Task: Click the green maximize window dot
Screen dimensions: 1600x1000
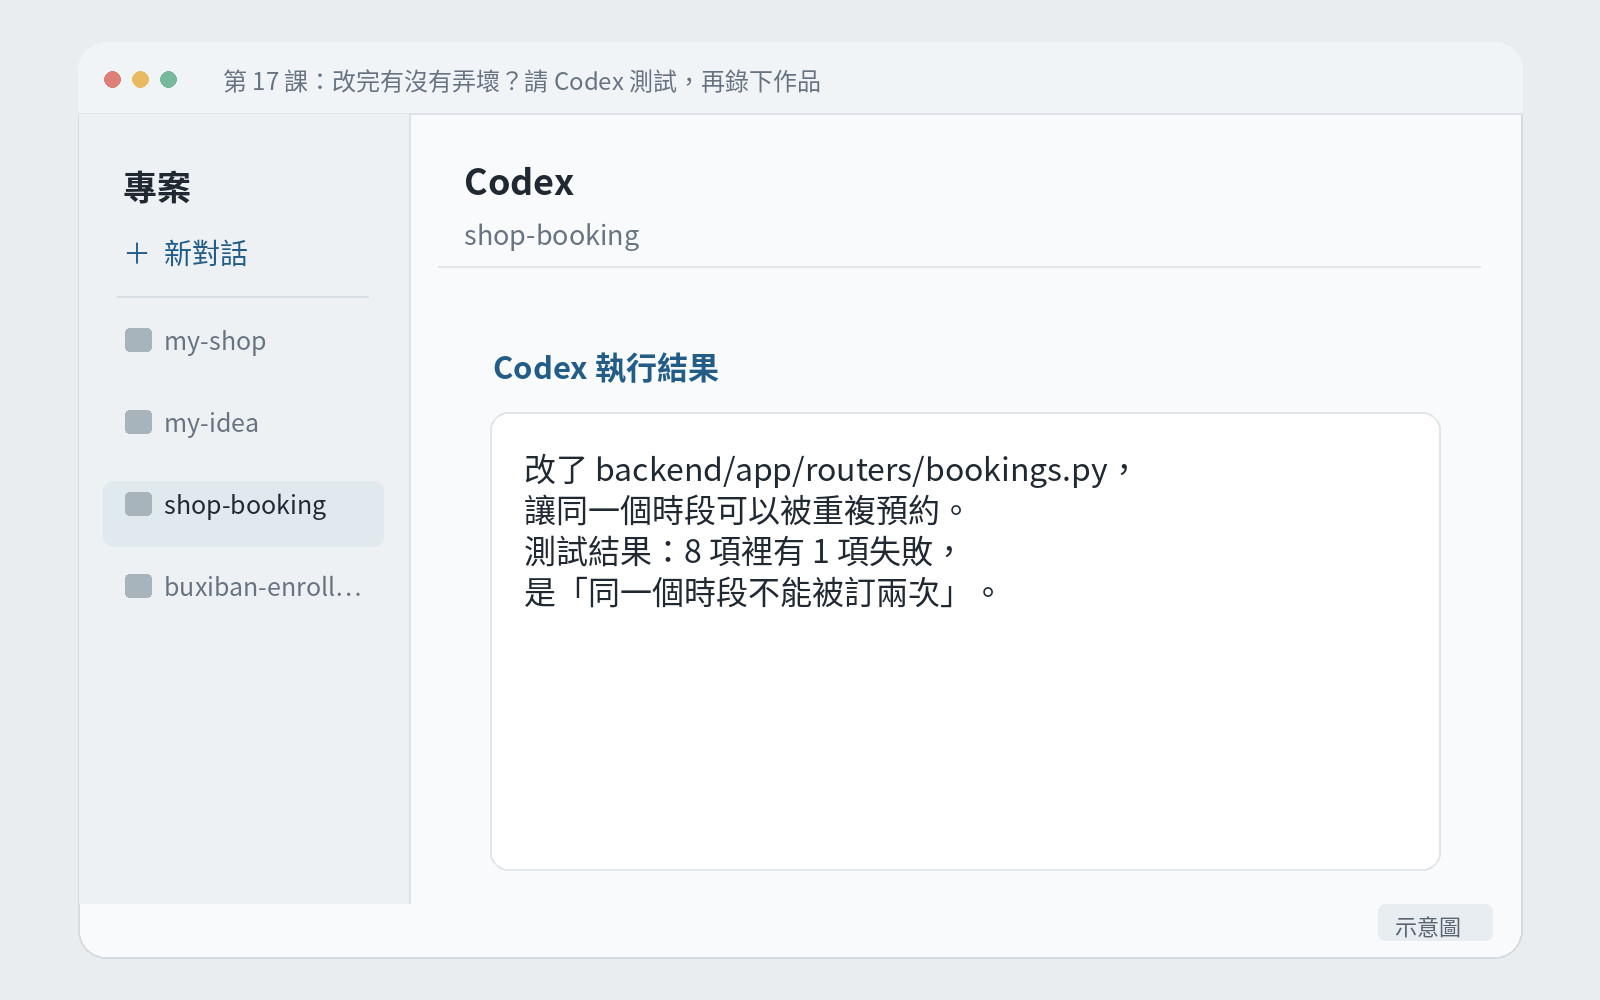Action: (169, 80)
